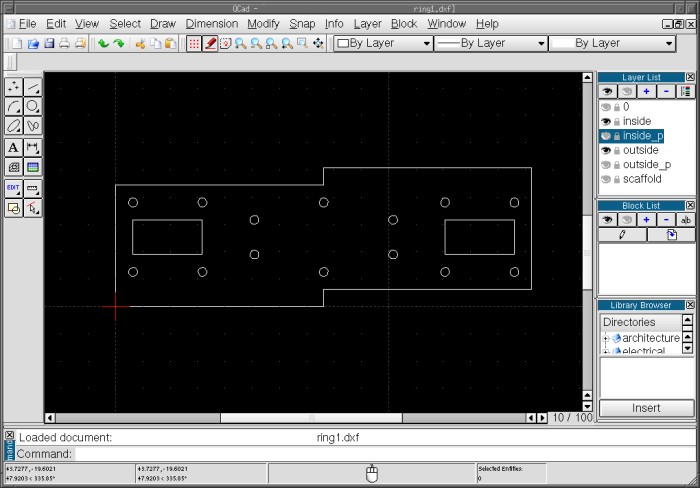
Task: Add a new layer with plus button
Action: coord(646,92)
